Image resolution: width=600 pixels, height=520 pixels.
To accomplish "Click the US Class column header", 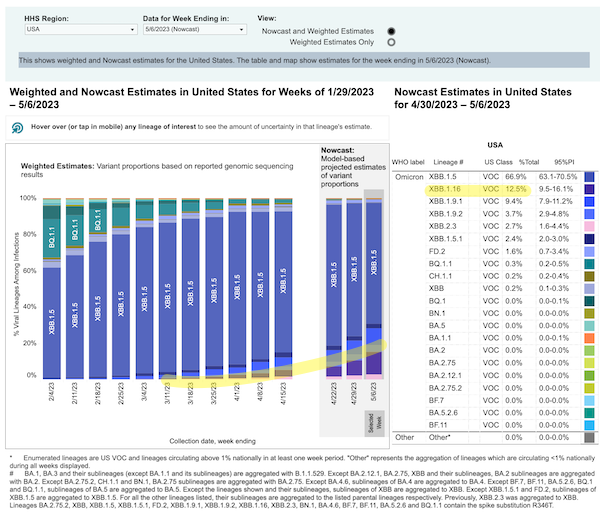I will tap(498, 162).
